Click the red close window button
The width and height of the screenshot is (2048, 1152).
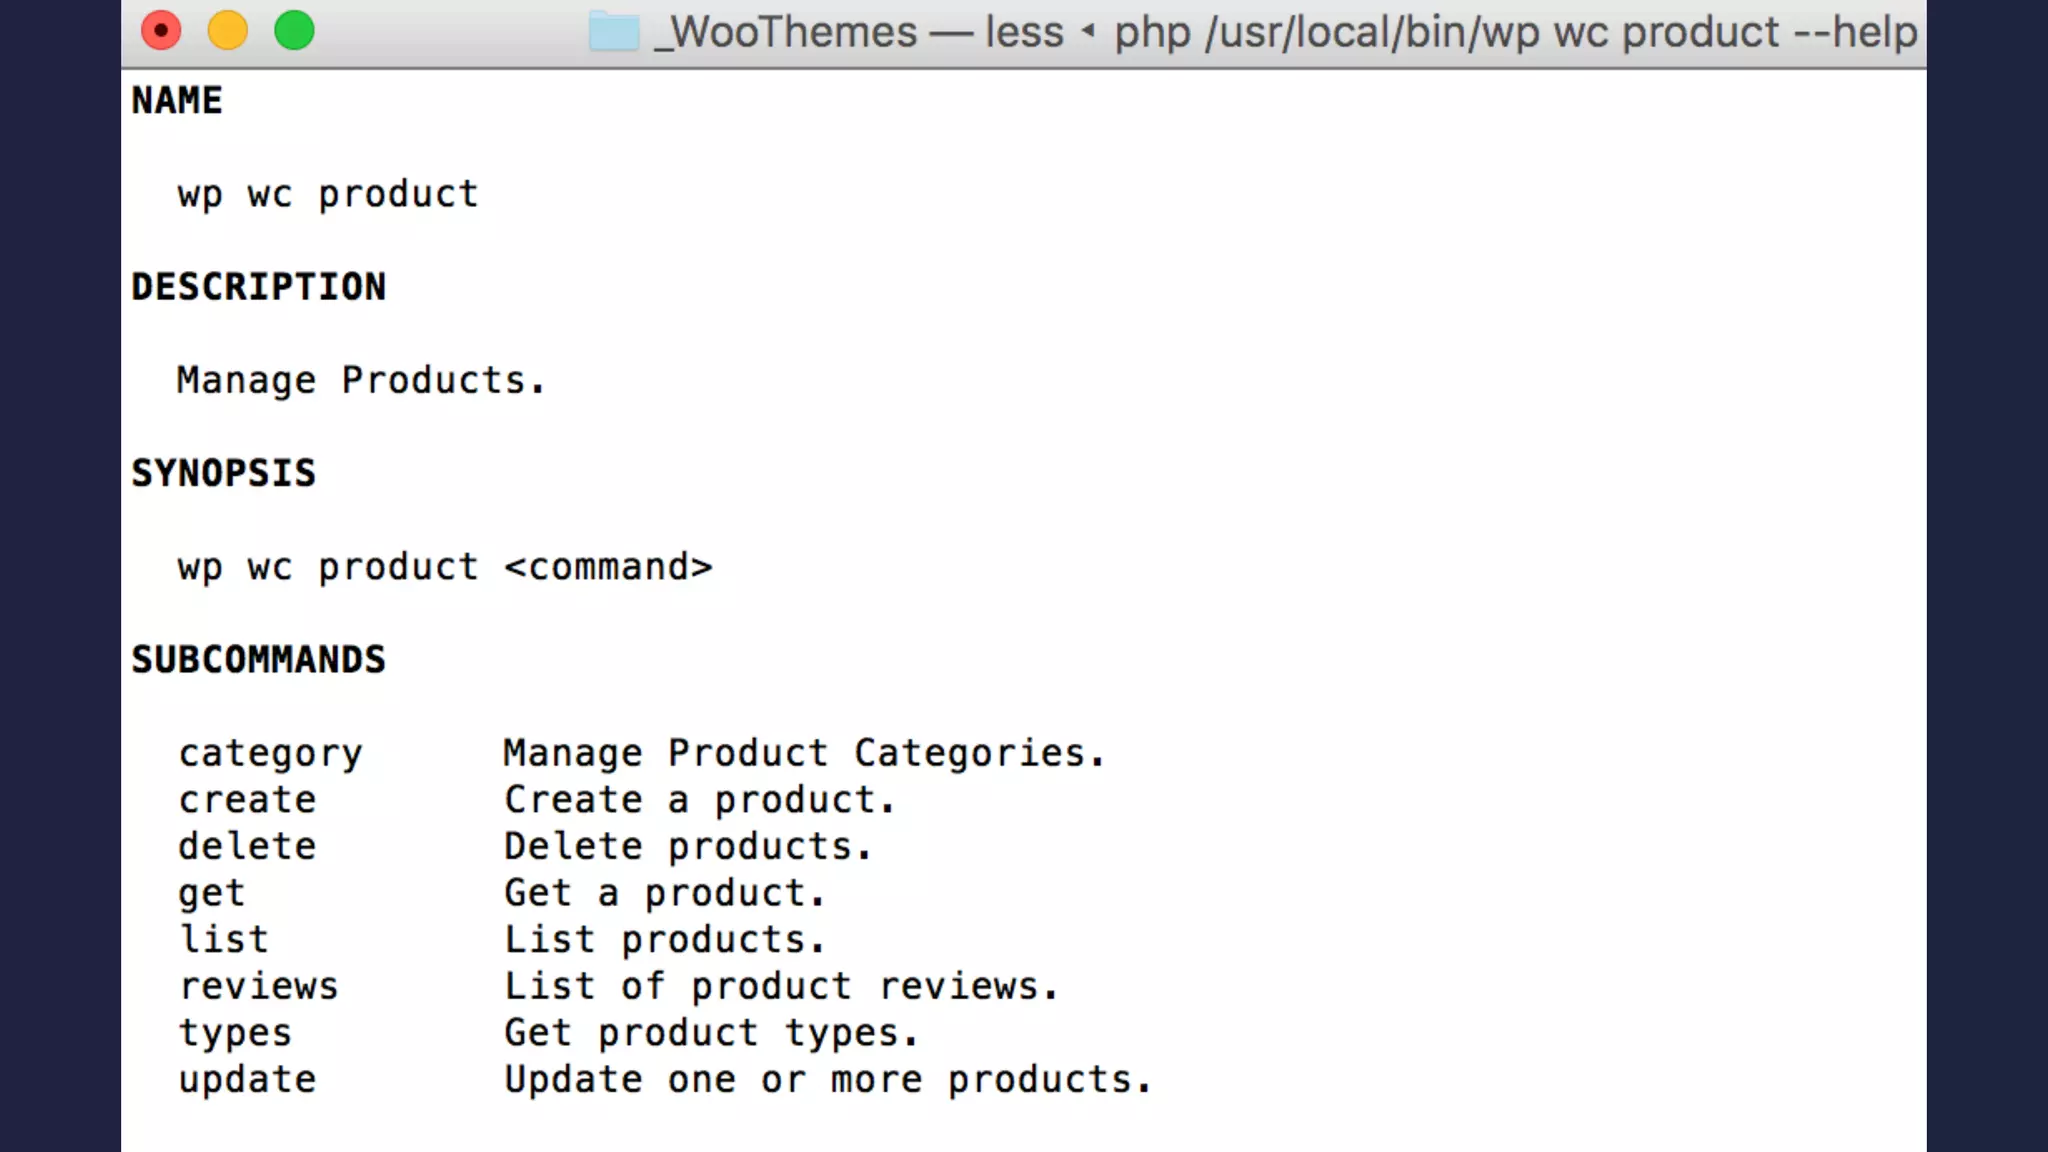pos(161,31)
